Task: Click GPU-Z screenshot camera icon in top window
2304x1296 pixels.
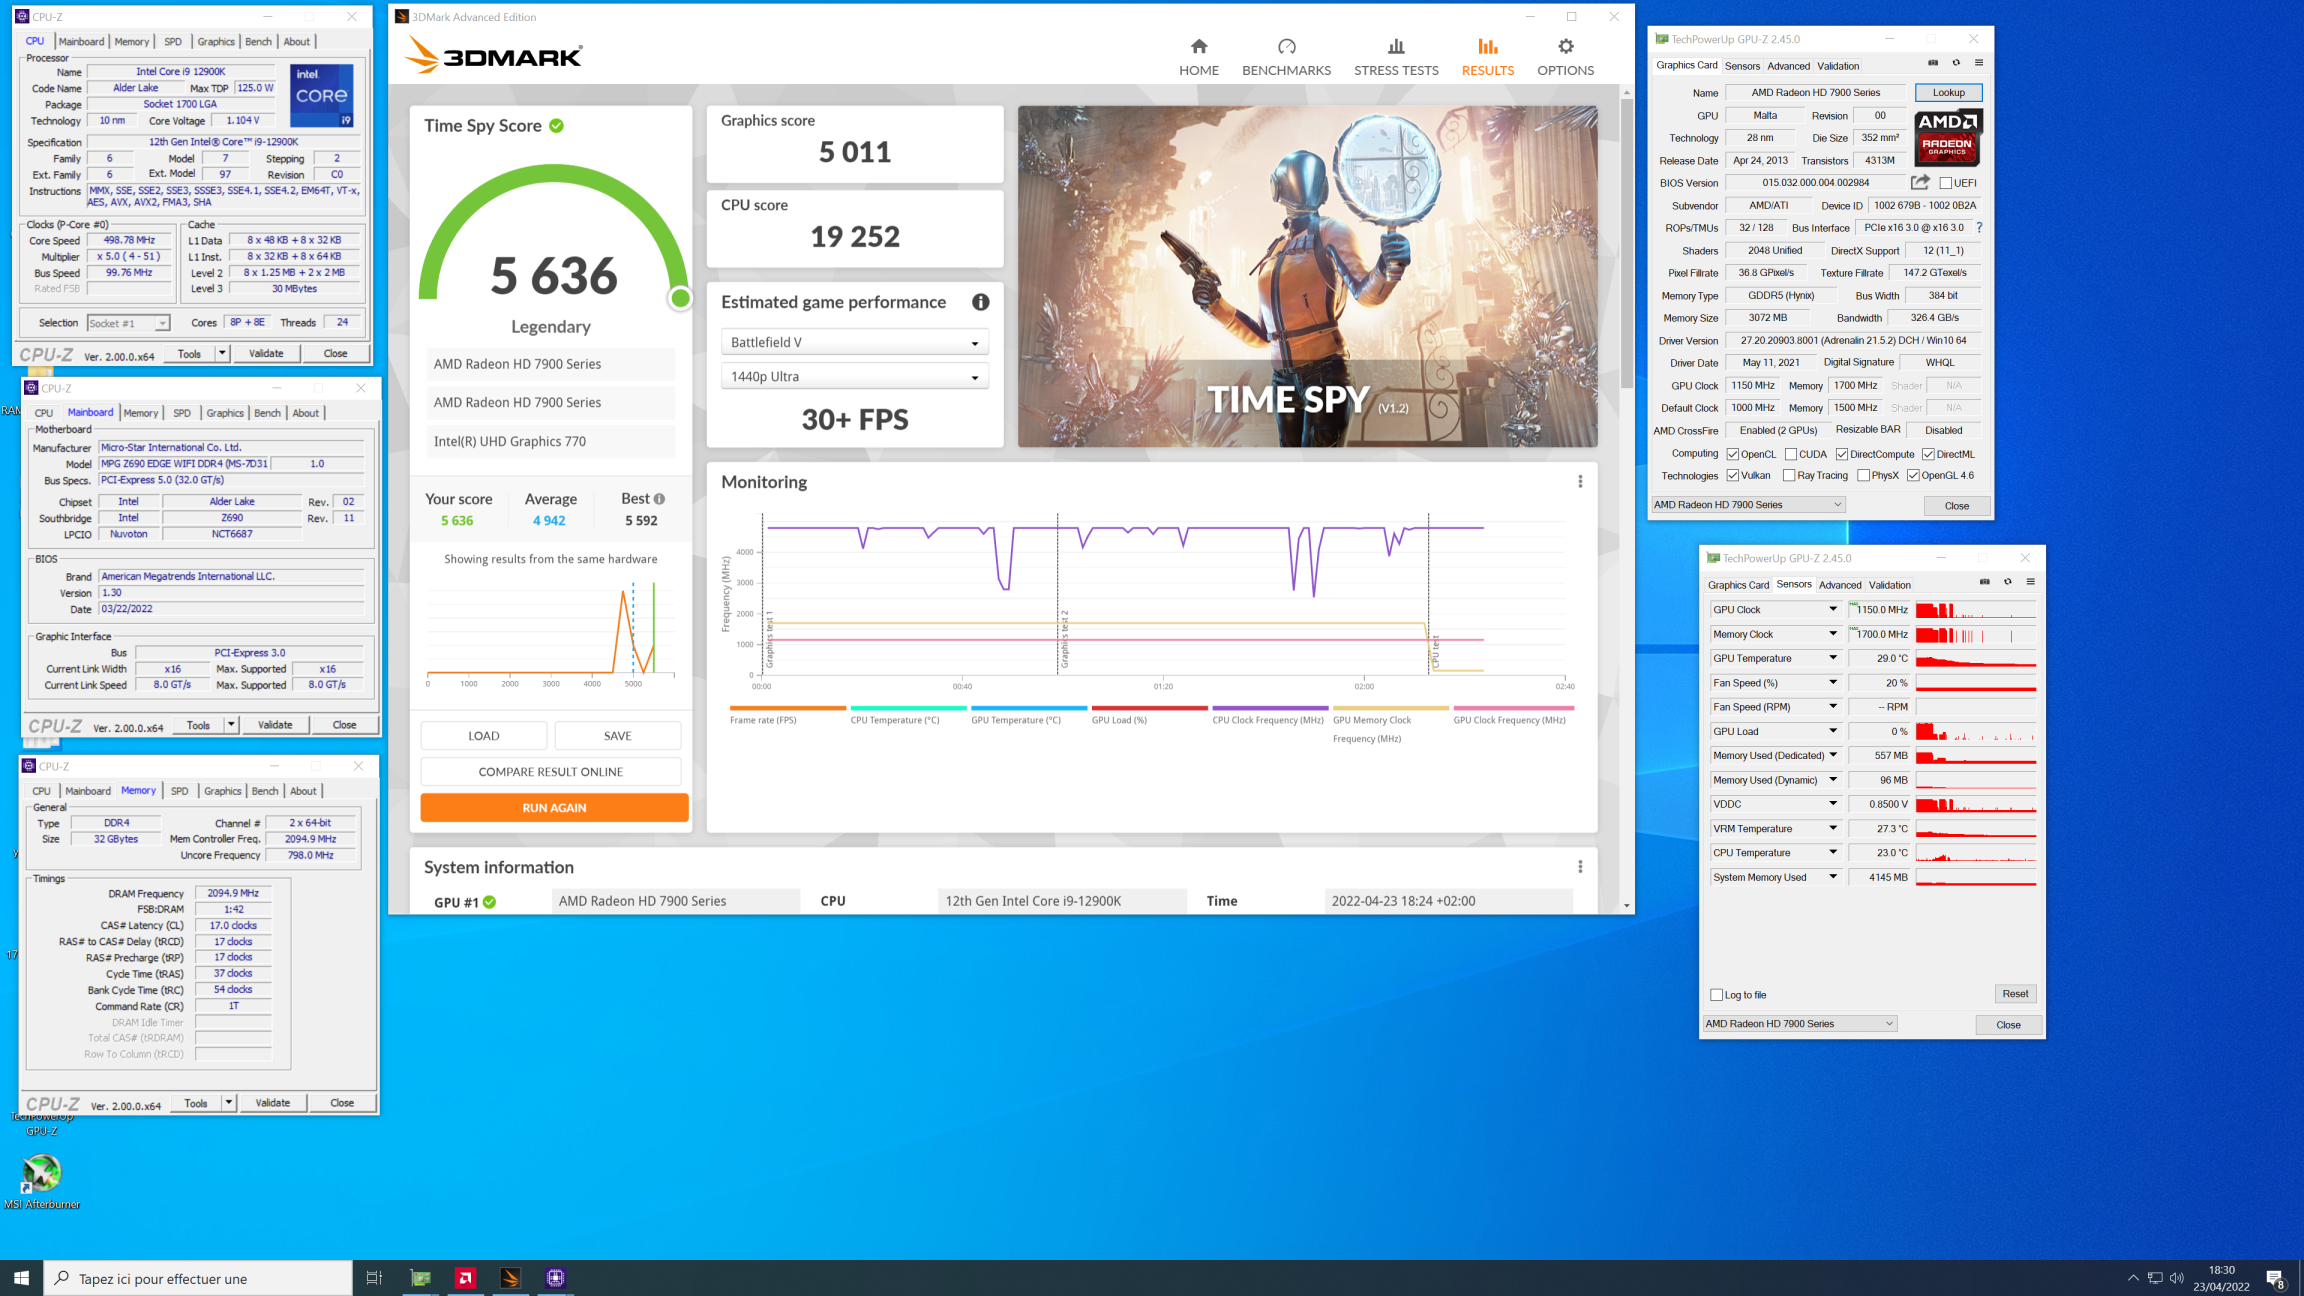Action: pyautogui.click(x=1933, y=63)
